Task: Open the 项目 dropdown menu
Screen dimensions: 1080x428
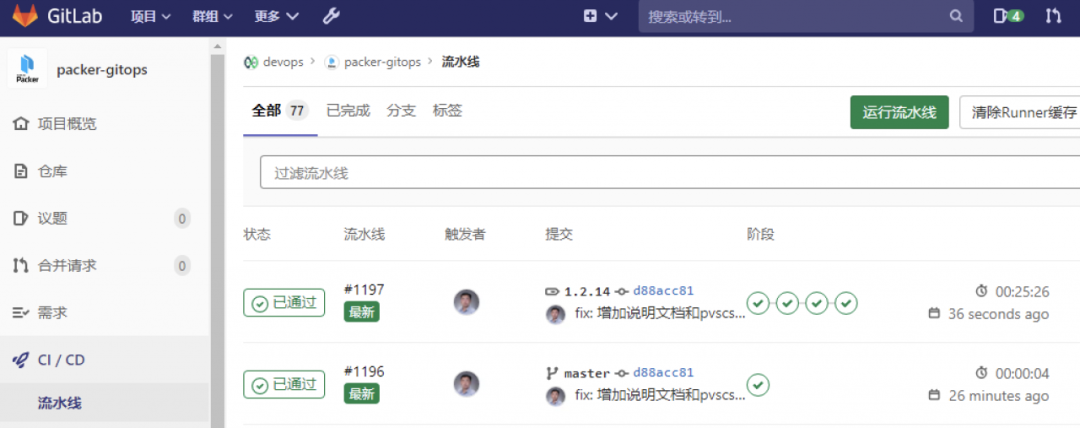Action: pyautogui.click(x=151, y=17)
